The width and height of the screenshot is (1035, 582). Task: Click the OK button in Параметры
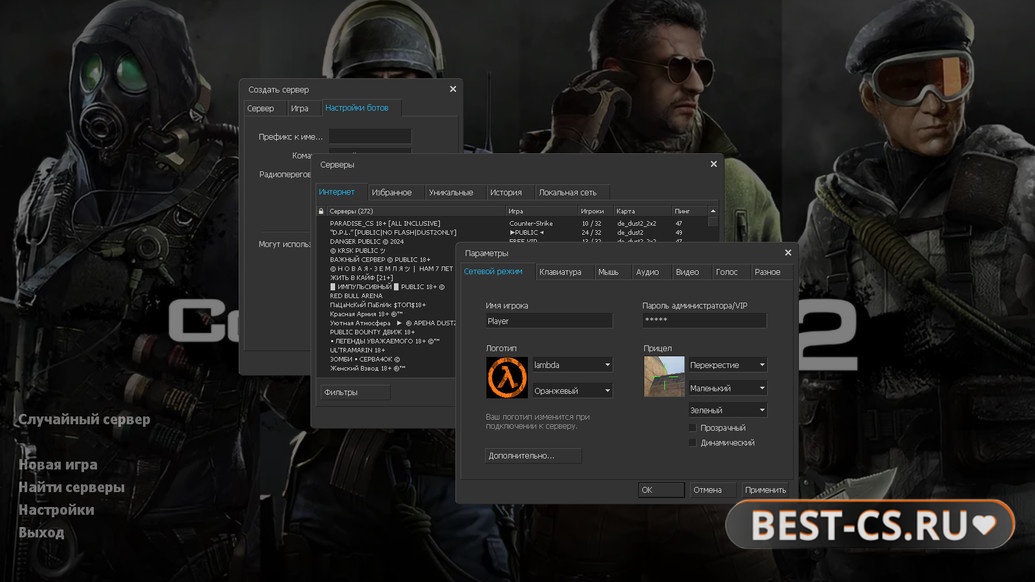[x=661, y=490]
